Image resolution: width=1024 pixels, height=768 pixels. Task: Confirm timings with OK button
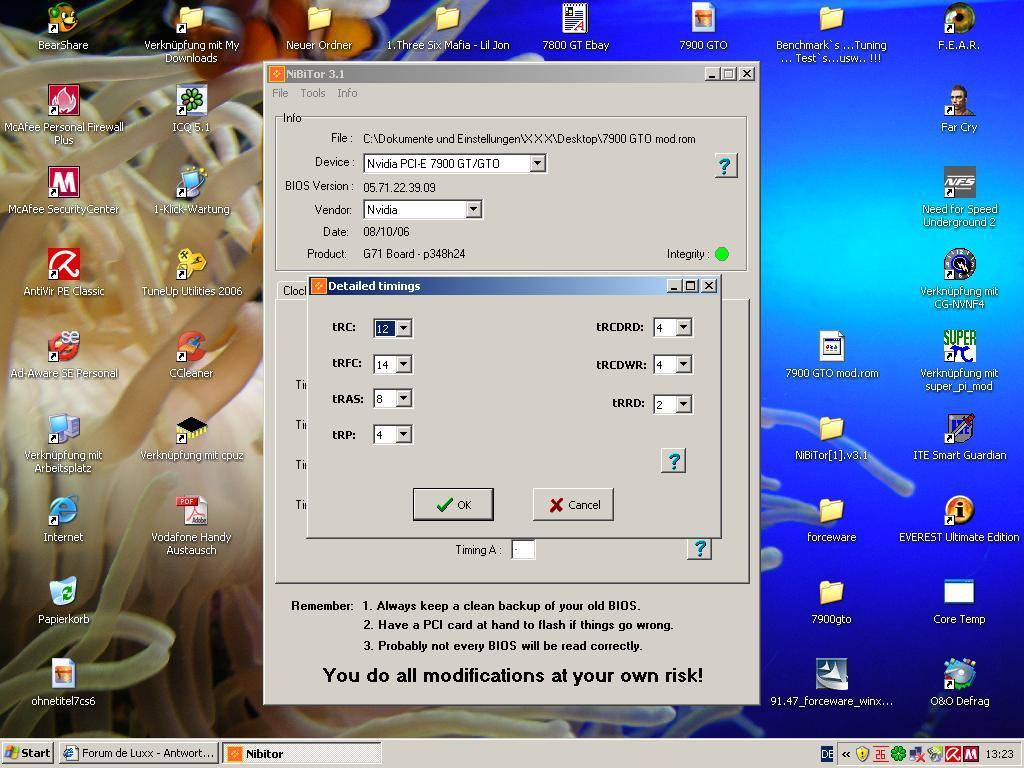pos(453,504)
